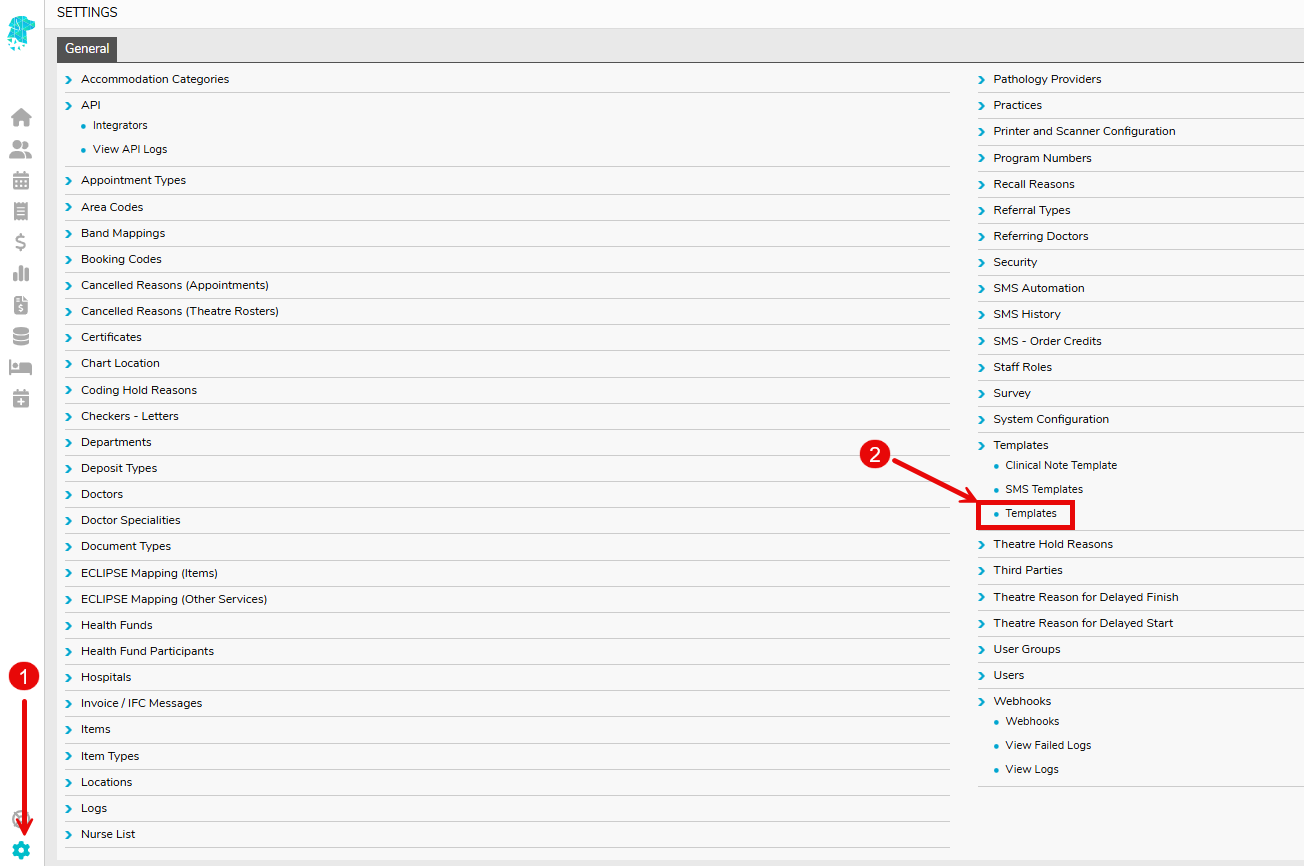Open System Configuration settings
Viewport: 1304px width, 866px height.
click(x=1051, y=420)
